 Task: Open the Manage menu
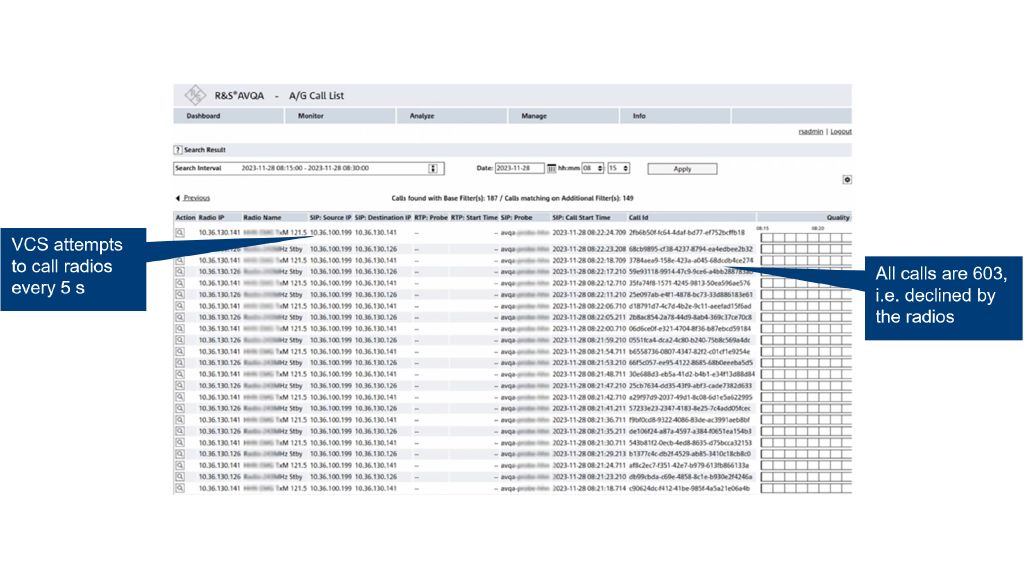click(x=534, y=116)
